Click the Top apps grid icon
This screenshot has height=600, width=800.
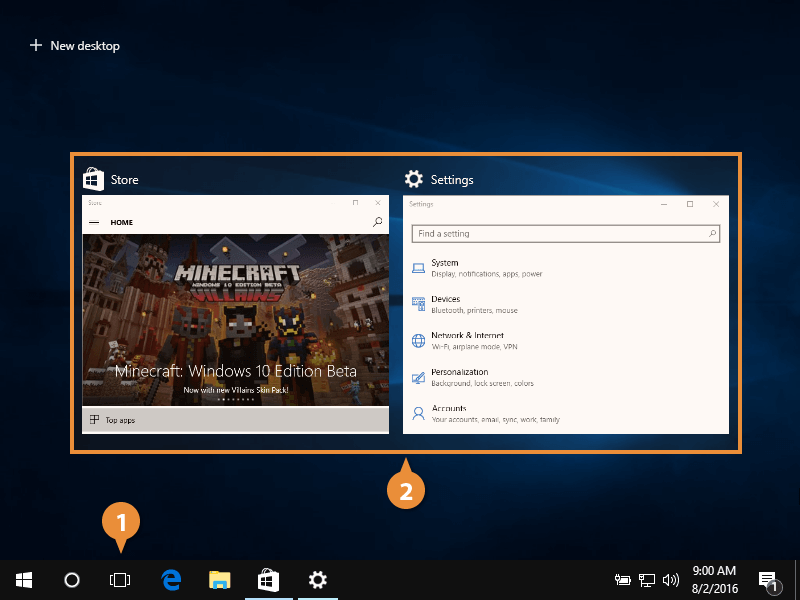point(94,419)
